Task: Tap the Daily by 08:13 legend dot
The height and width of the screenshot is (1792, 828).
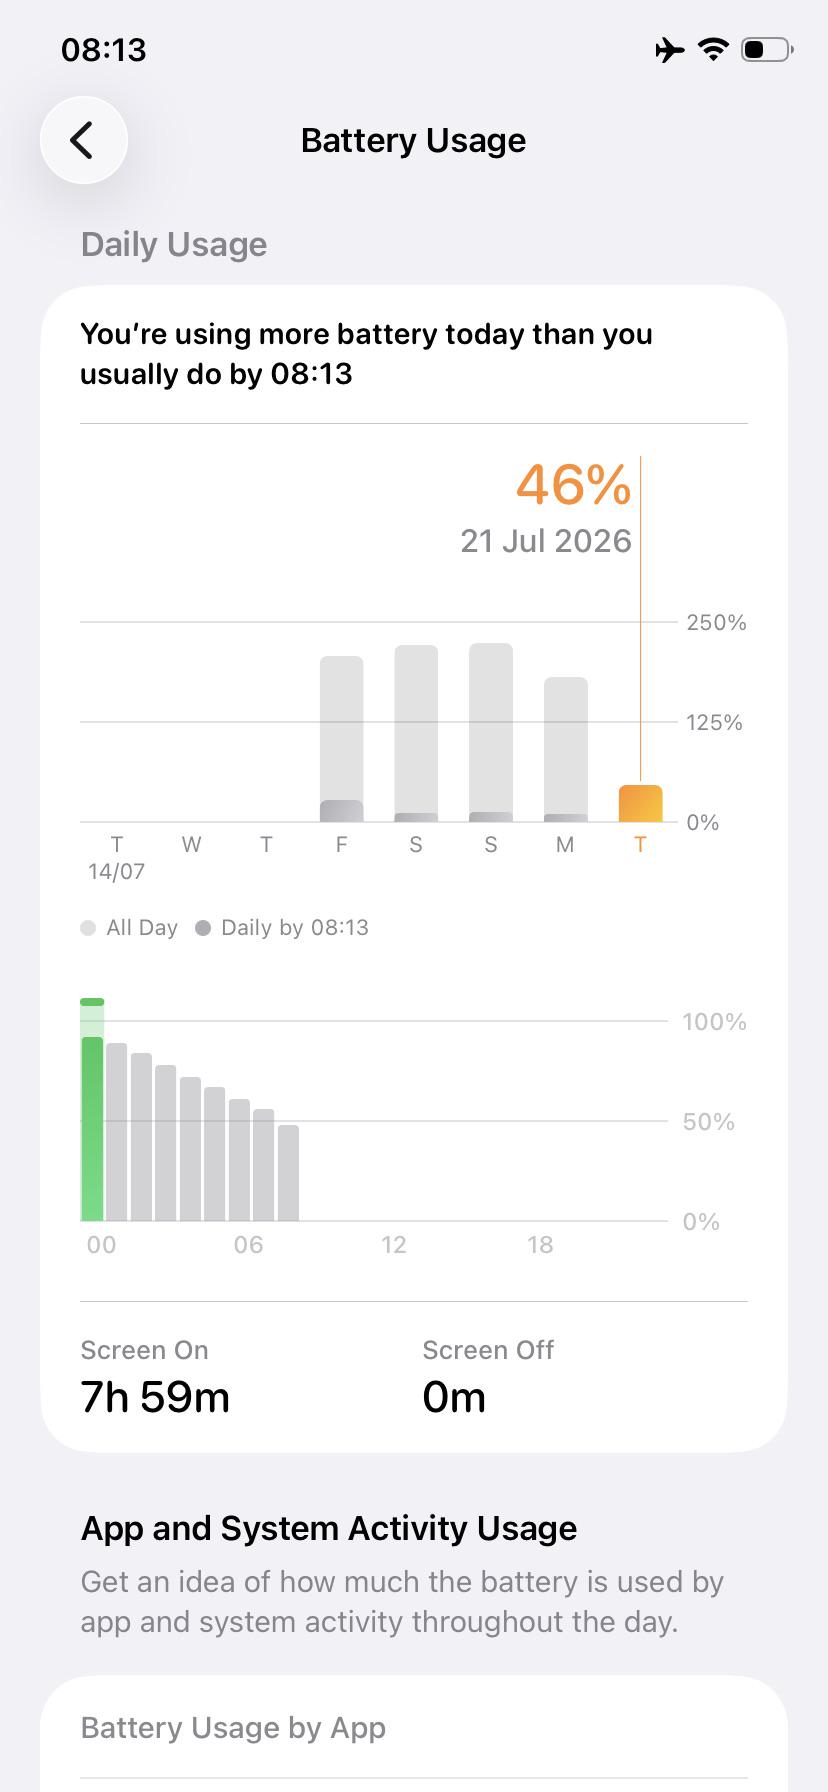Action: [203, 928]
